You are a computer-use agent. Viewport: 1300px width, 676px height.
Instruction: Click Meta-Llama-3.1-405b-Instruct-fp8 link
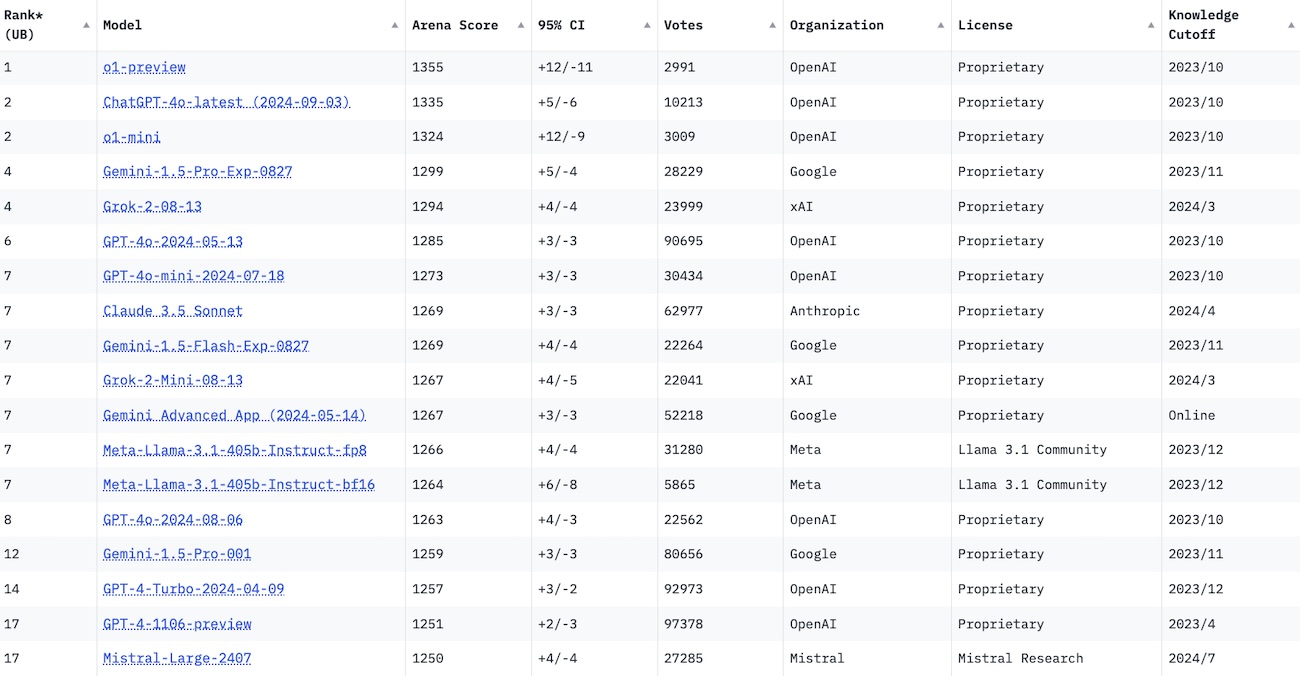[x=234, y=450]
